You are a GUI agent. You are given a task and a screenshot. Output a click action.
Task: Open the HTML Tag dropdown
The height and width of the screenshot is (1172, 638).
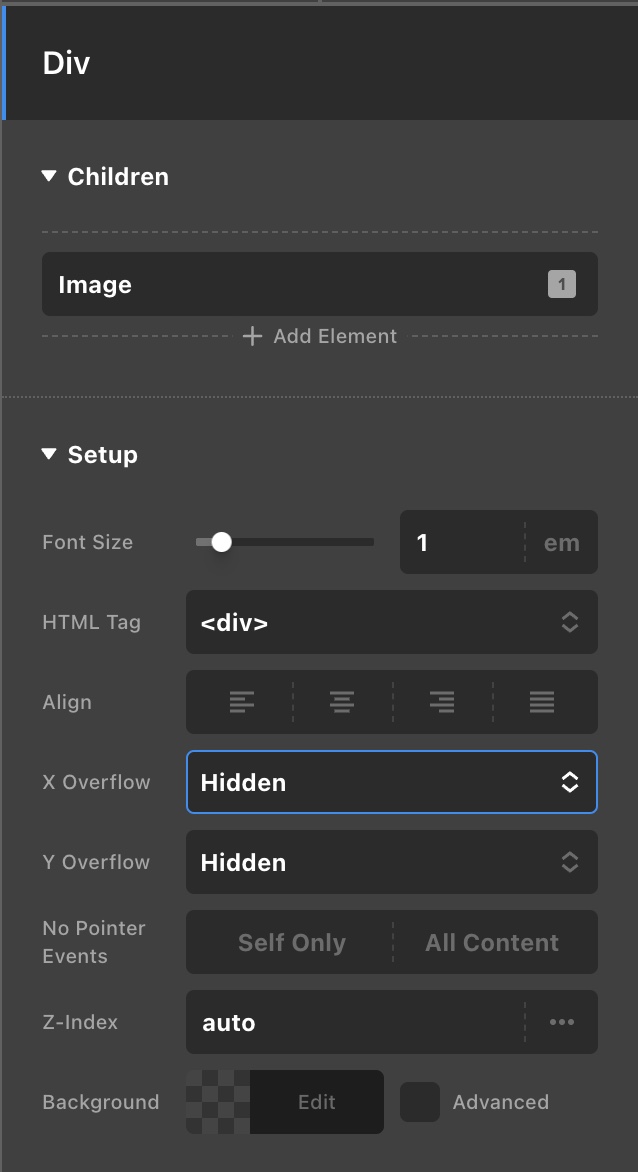pyautogui.click(x=391, y=622)
